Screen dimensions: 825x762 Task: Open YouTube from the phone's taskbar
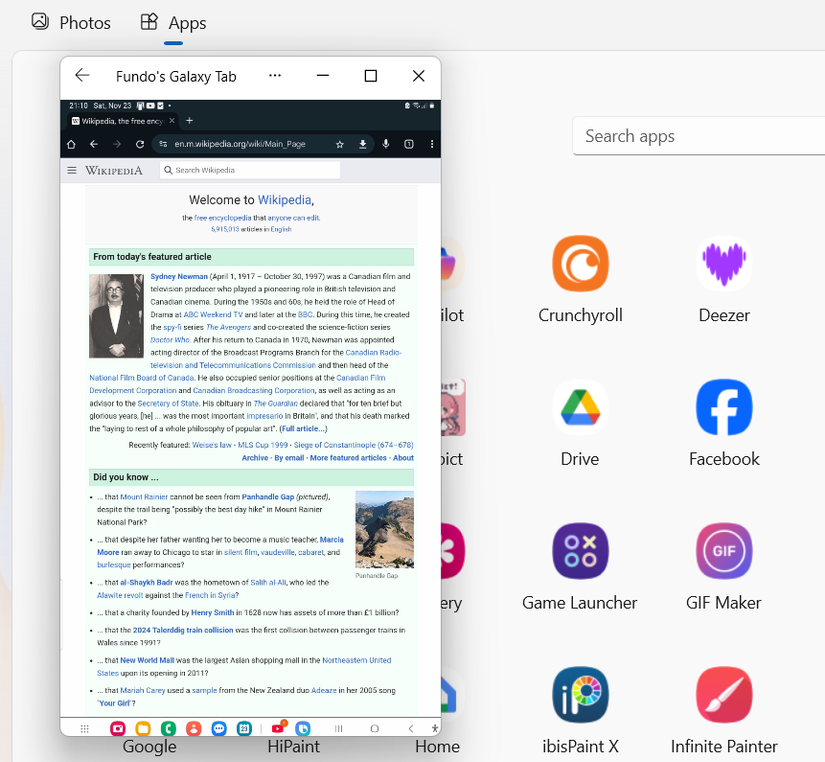coord(277,728)
